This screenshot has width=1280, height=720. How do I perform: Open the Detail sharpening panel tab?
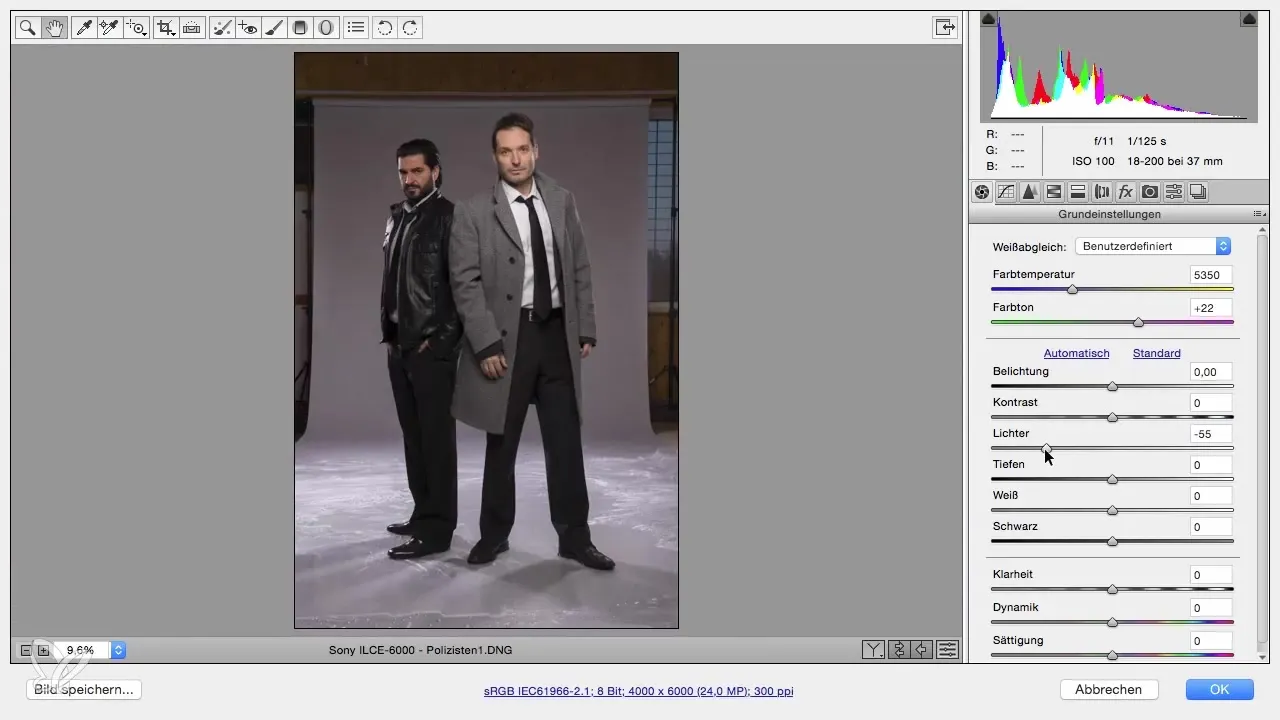point(1030,192)
